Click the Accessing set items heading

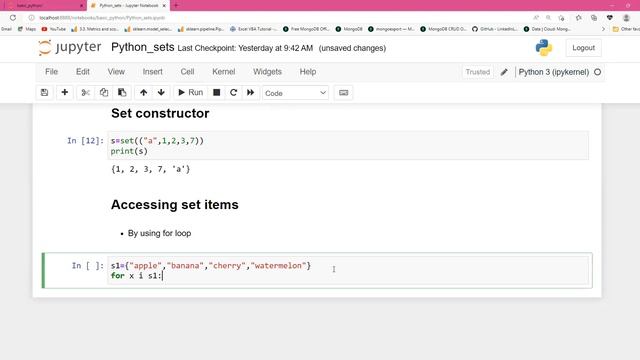coord(175,204)
